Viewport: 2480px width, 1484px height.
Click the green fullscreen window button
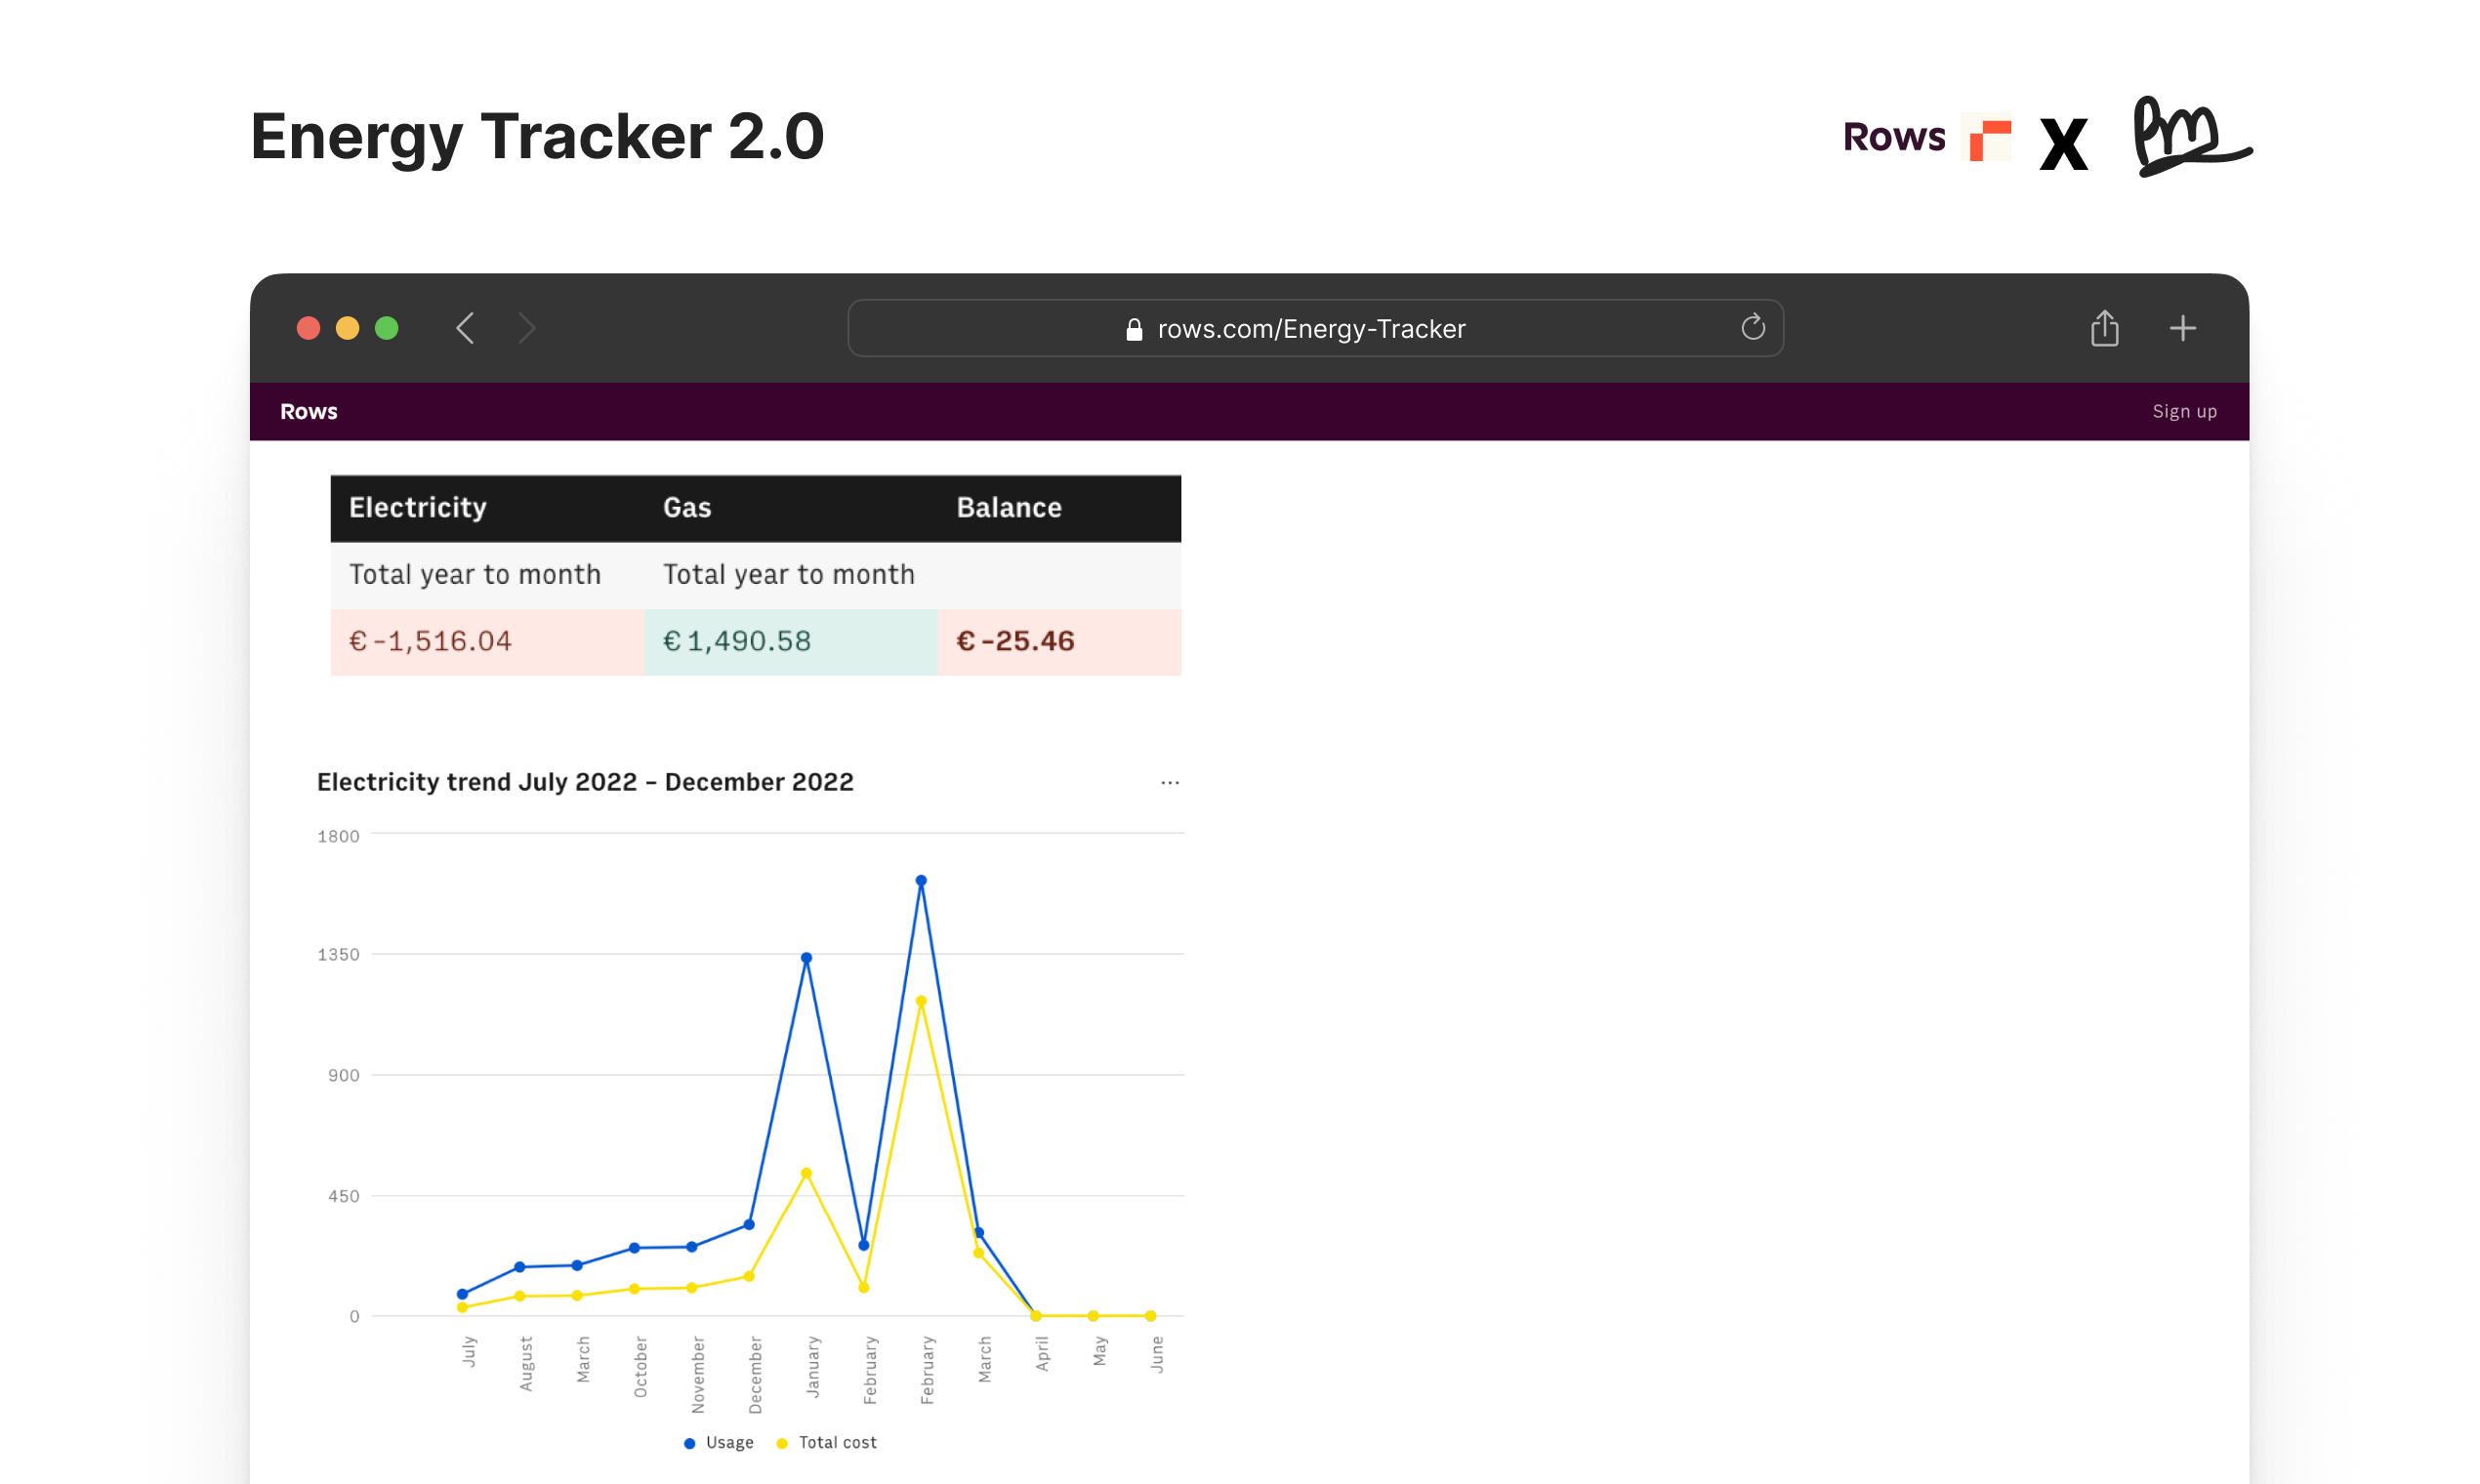pyautogui.click(x=387, y=328)
